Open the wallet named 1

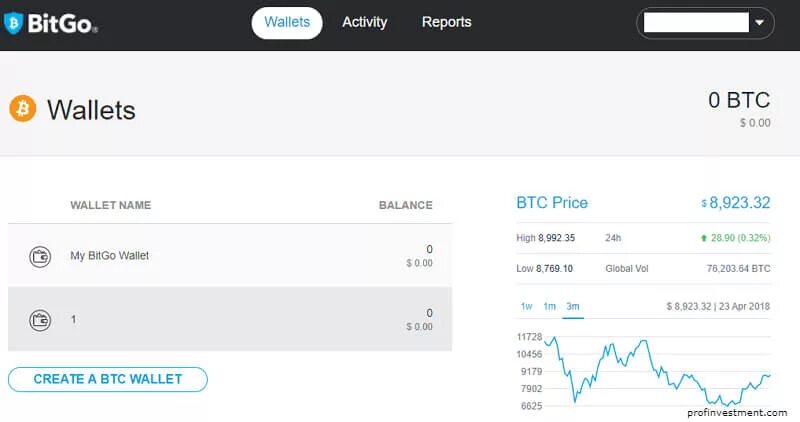click(73, 320)
